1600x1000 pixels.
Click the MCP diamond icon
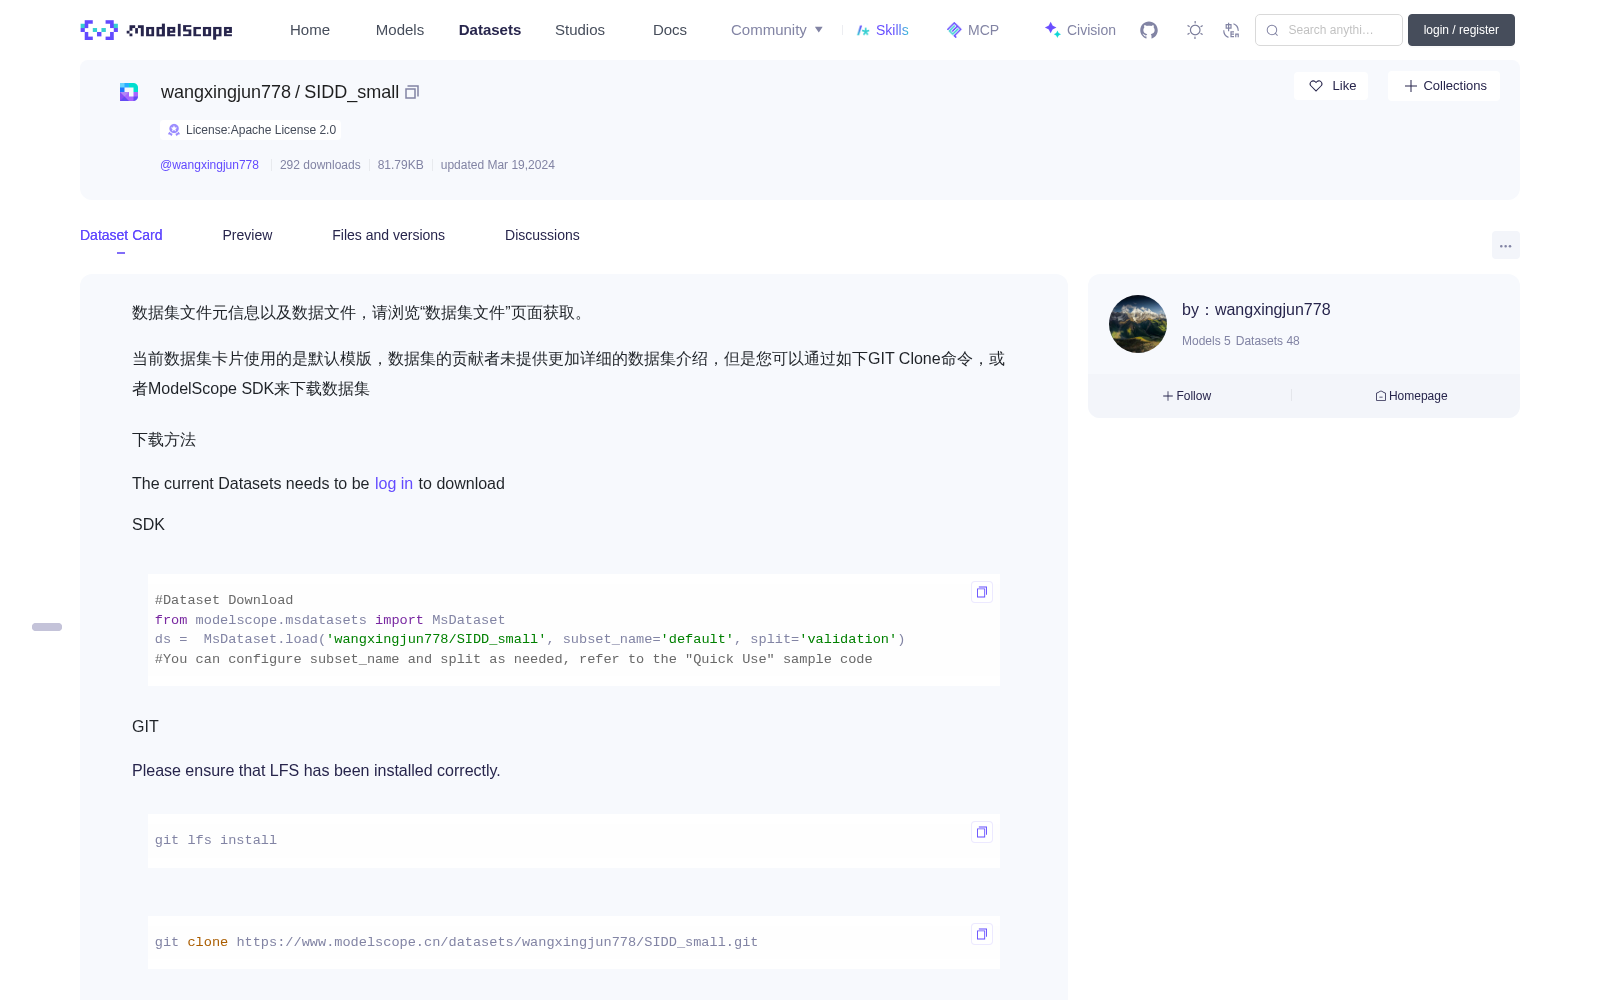point(954,30)
